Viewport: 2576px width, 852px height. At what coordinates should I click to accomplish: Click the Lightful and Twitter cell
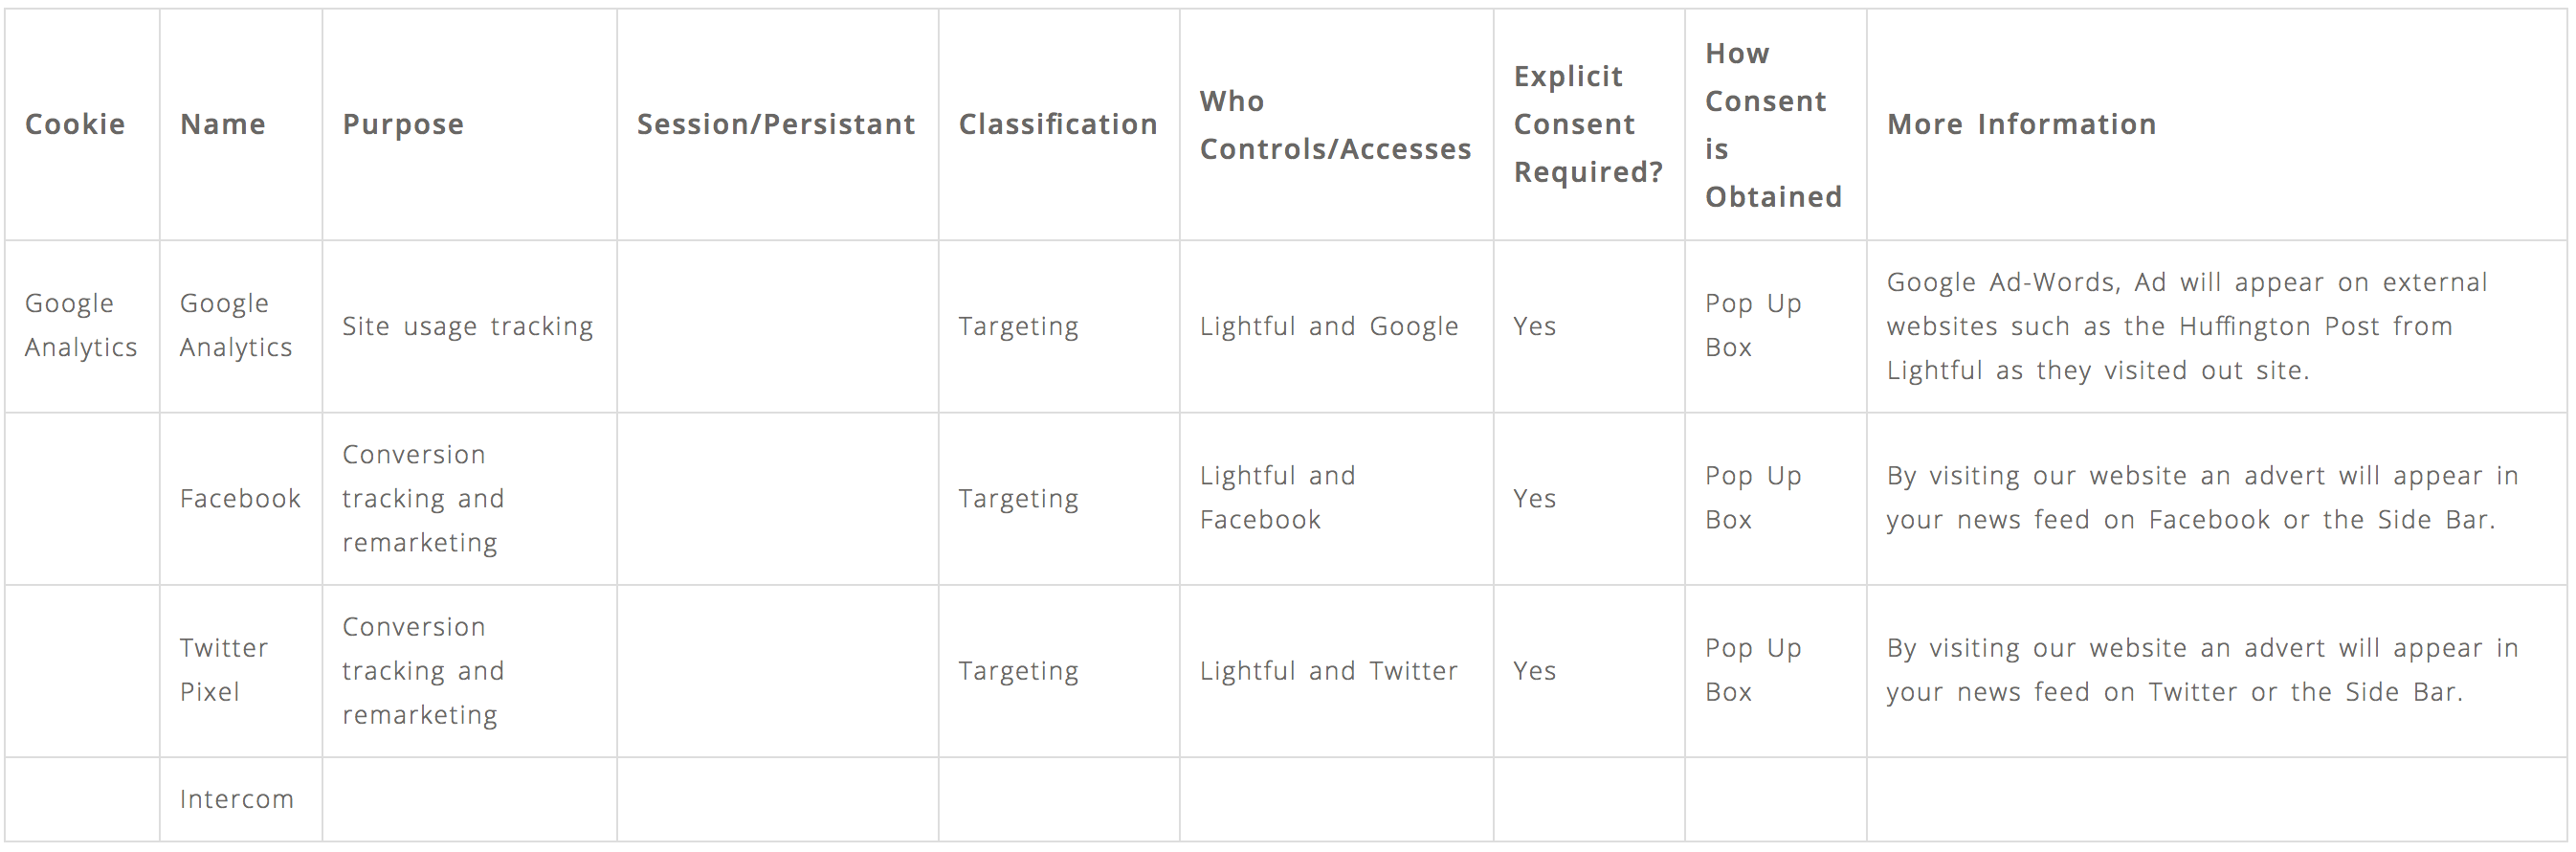(1328, 670)
